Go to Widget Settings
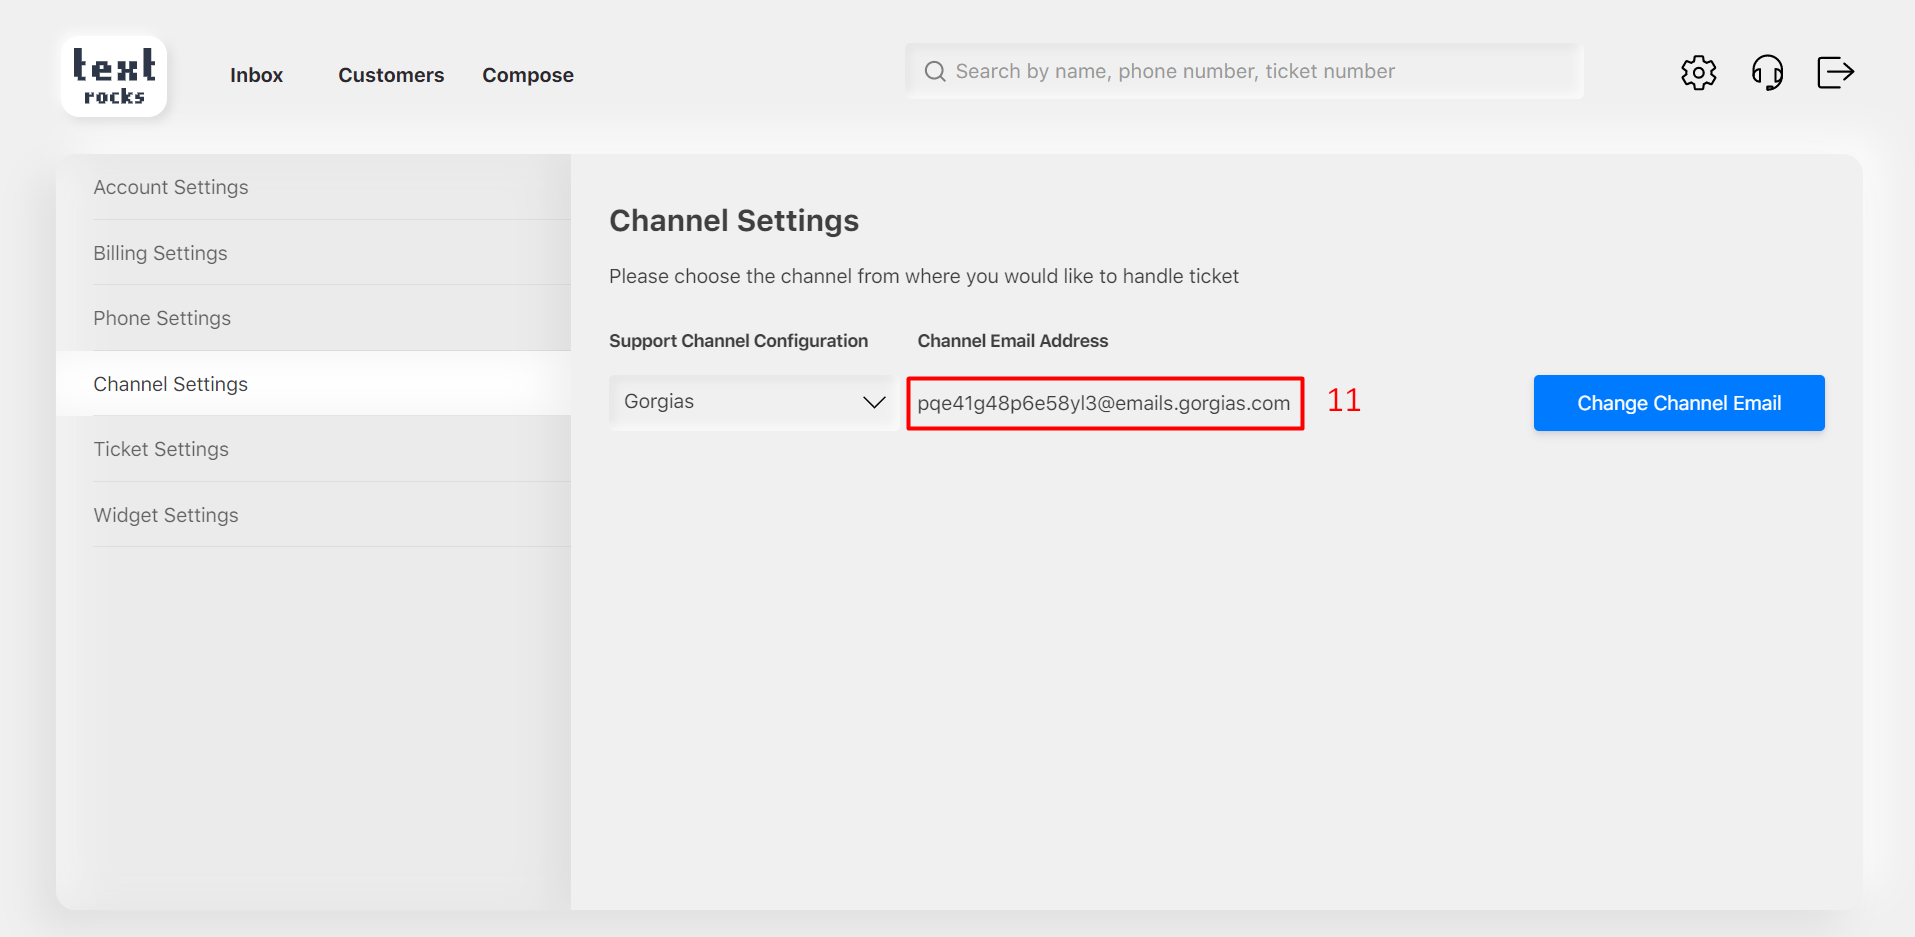1915x937 pixels. pyautogui.click(x=166, y=515)
